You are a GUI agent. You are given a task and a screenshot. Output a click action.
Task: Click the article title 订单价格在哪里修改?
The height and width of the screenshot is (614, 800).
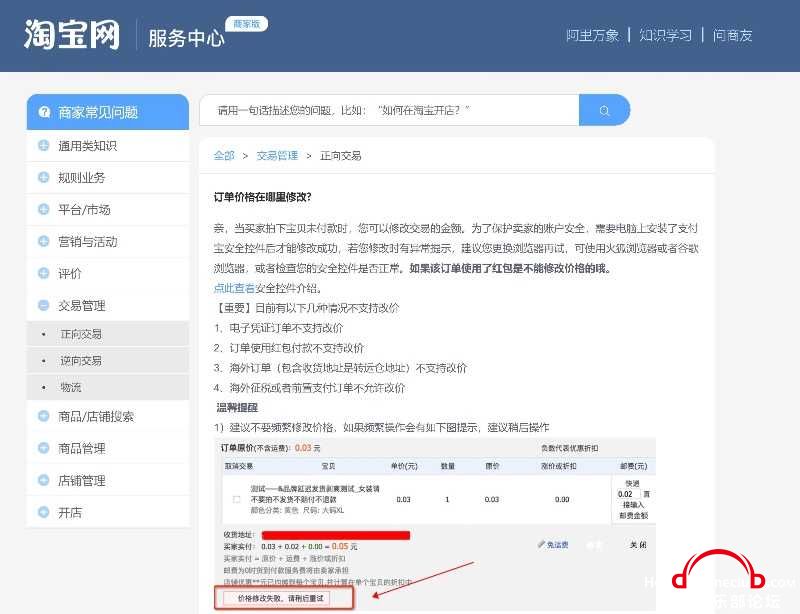[263, 197]
